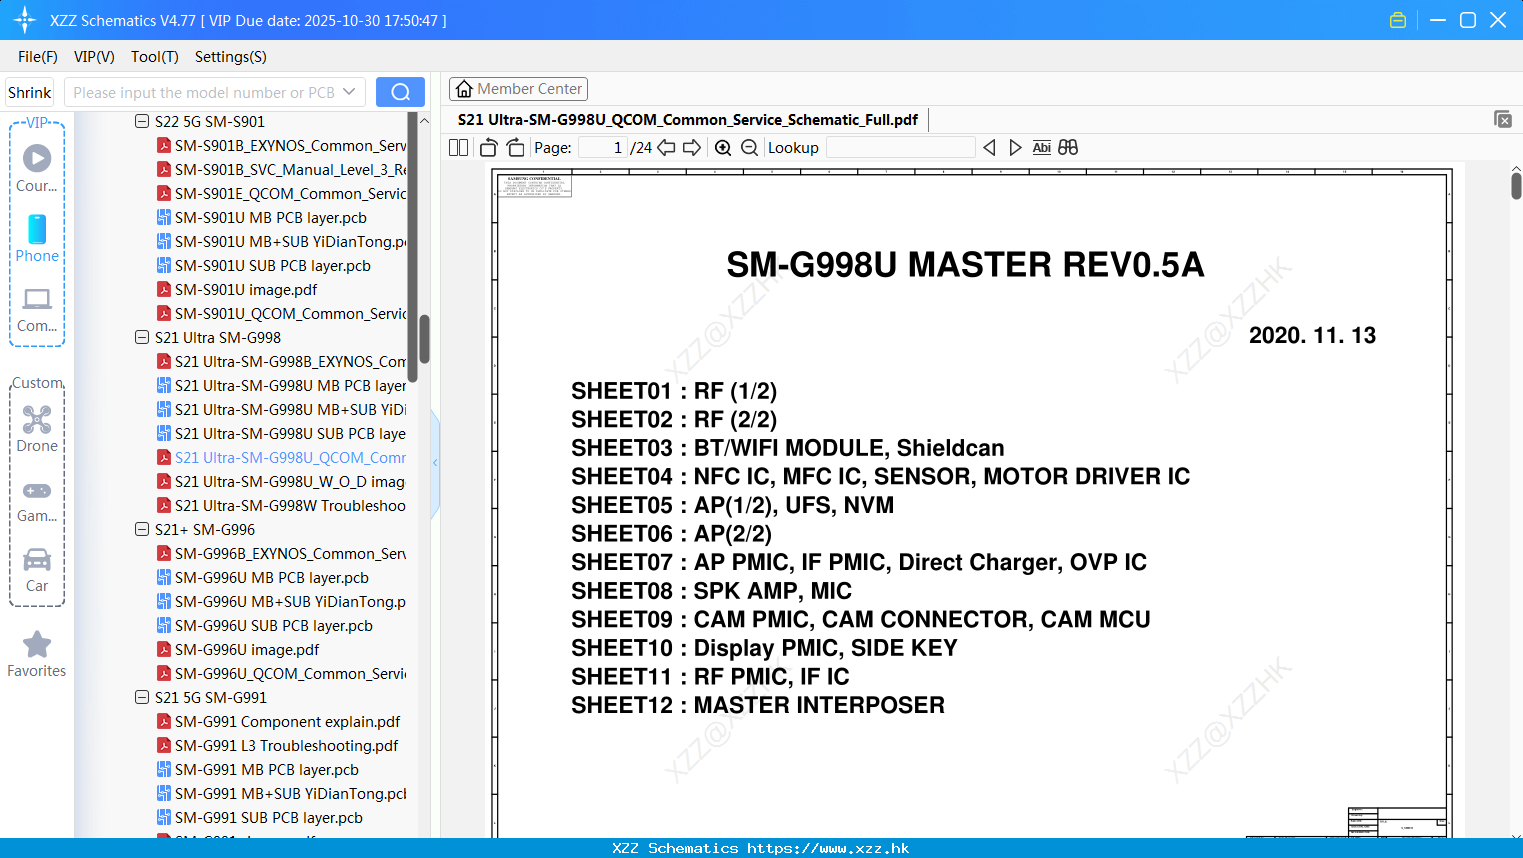Click the binoculars search icon
This screenshot has height=858, width=1523.
(x=1068, y=148)
